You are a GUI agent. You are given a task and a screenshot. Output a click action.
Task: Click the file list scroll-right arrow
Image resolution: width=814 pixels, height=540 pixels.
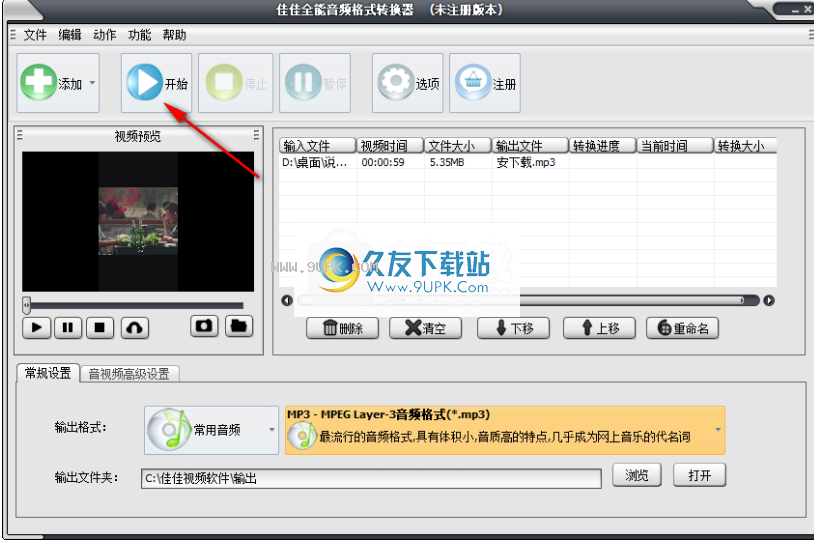(769, 300)
